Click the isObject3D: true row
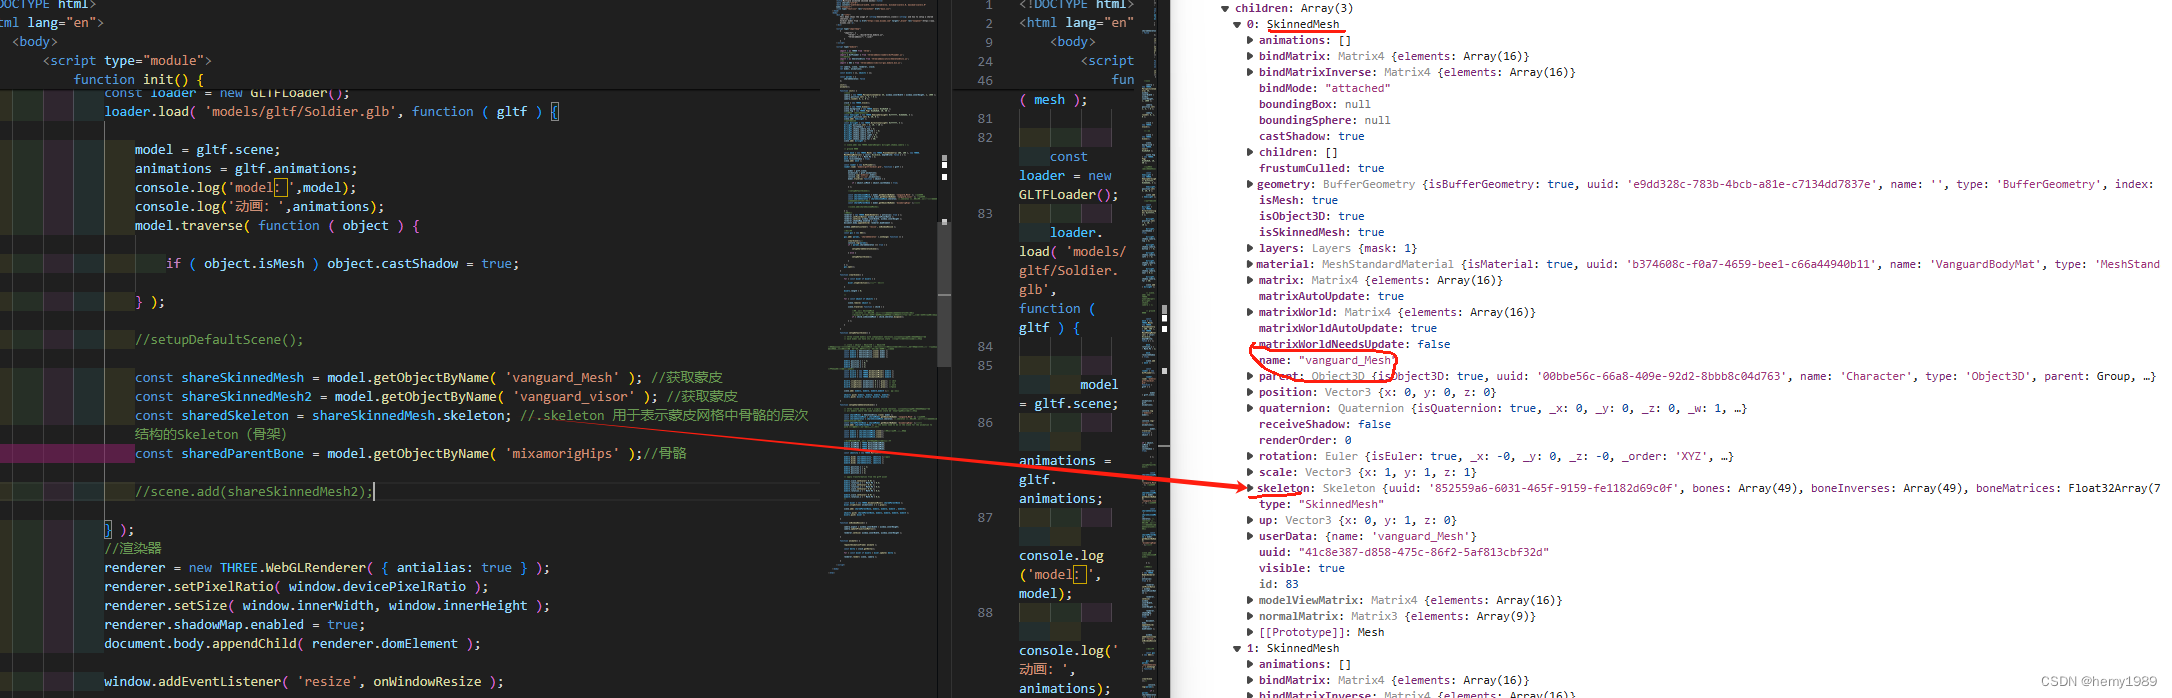This screenshot has height=698, width=2172. tap(1312, 216)
